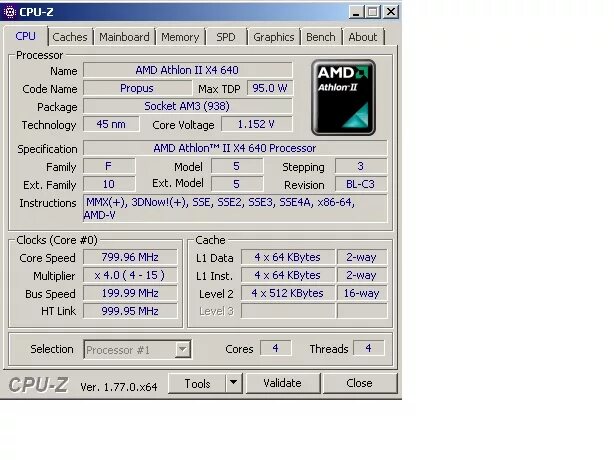Click the Revision value BL-C3
The width and height of the screenshot is (614, 460).
click(361, 184)
